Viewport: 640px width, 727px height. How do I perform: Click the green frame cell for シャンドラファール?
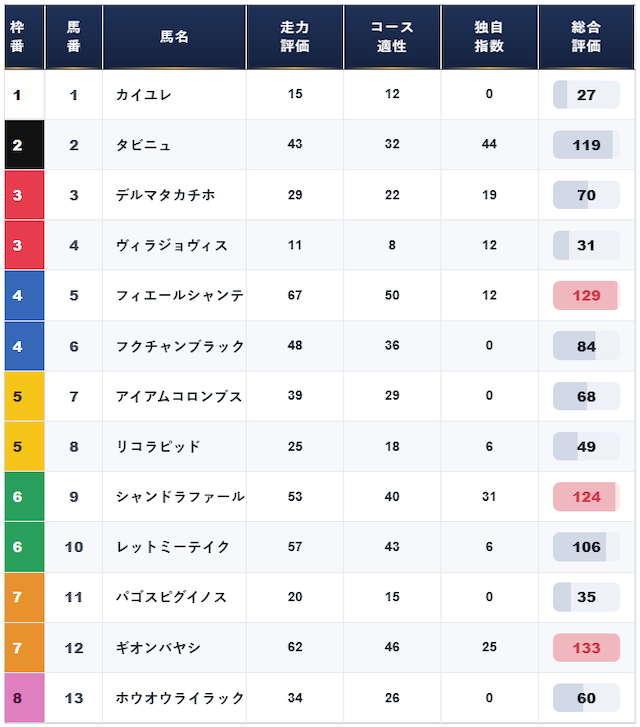[25, 497]
